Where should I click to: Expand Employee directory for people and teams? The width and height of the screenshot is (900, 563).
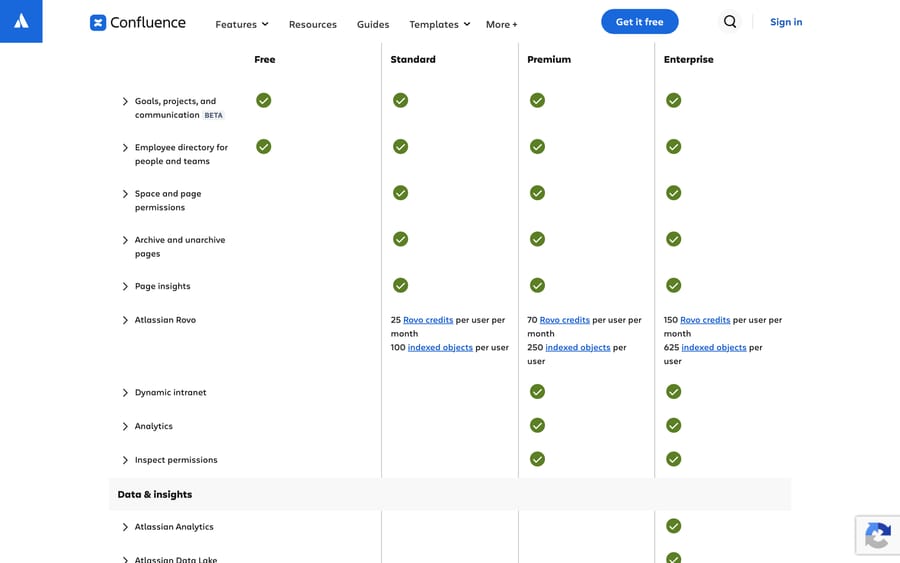125,148
